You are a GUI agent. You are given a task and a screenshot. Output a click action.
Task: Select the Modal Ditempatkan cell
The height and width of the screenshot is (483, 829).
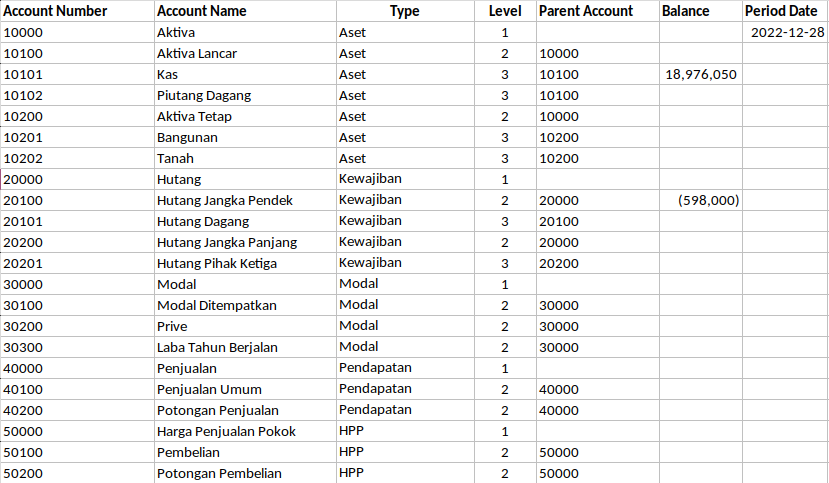[x=245, y=305]
